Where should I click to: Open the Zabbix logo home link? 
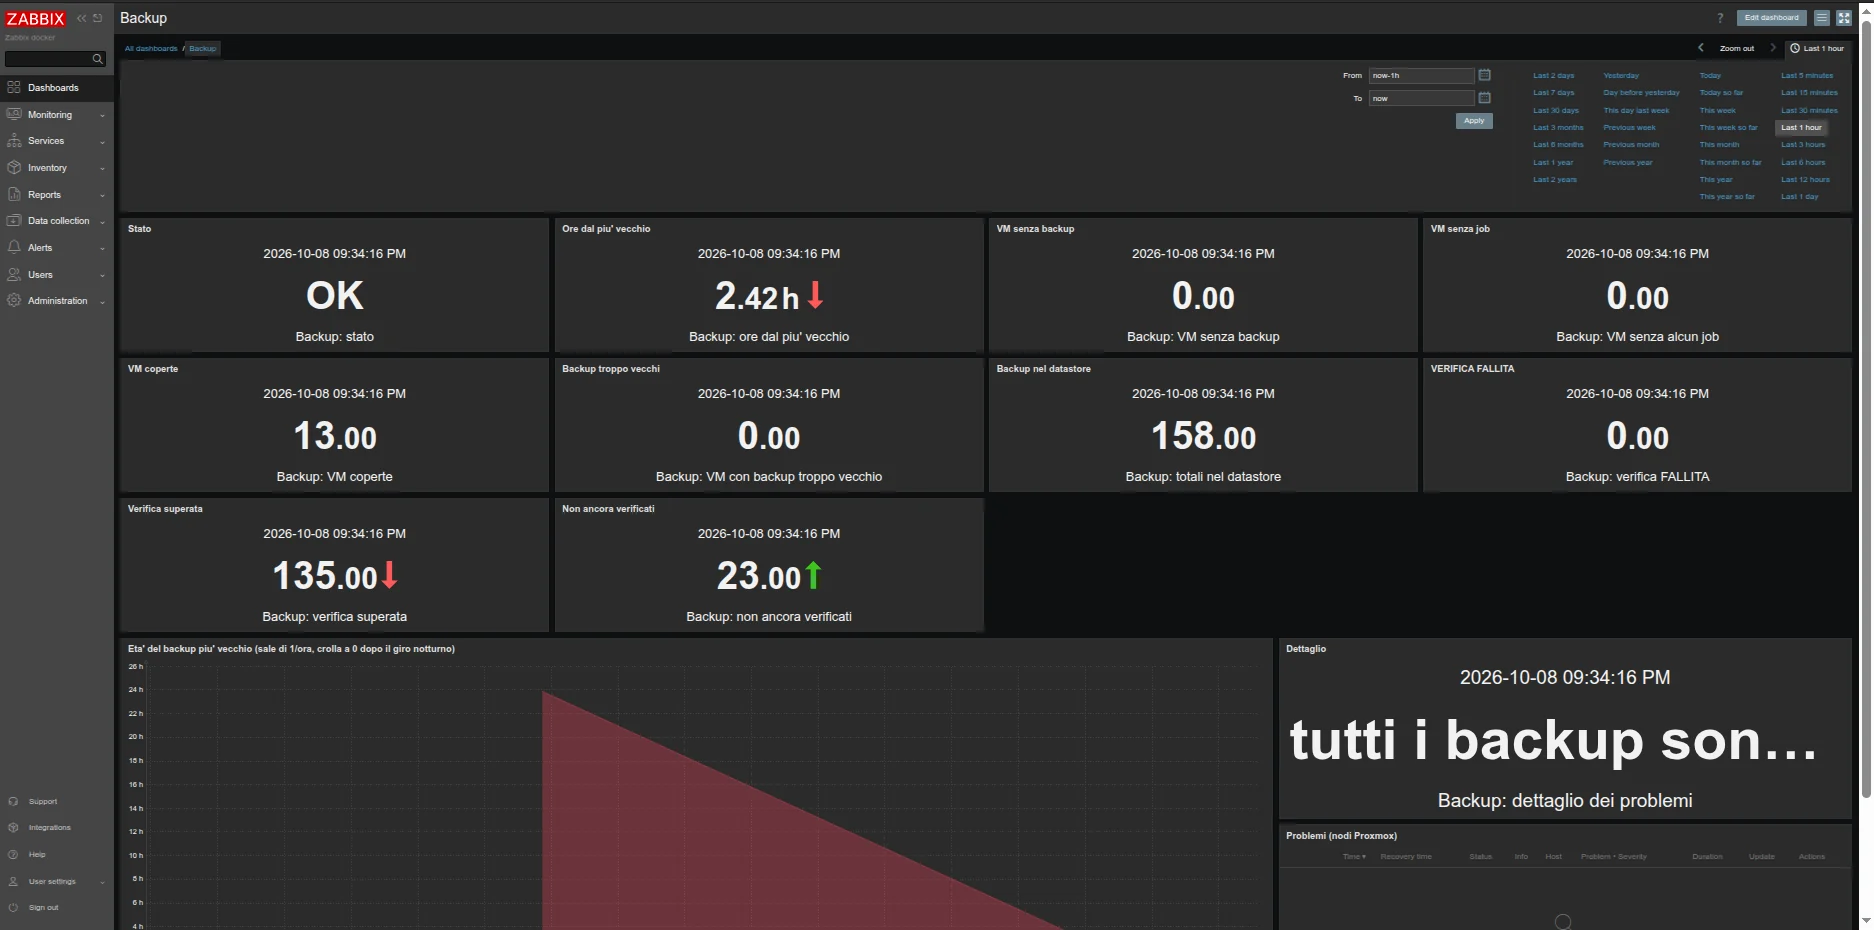click(x=36, y=19)
